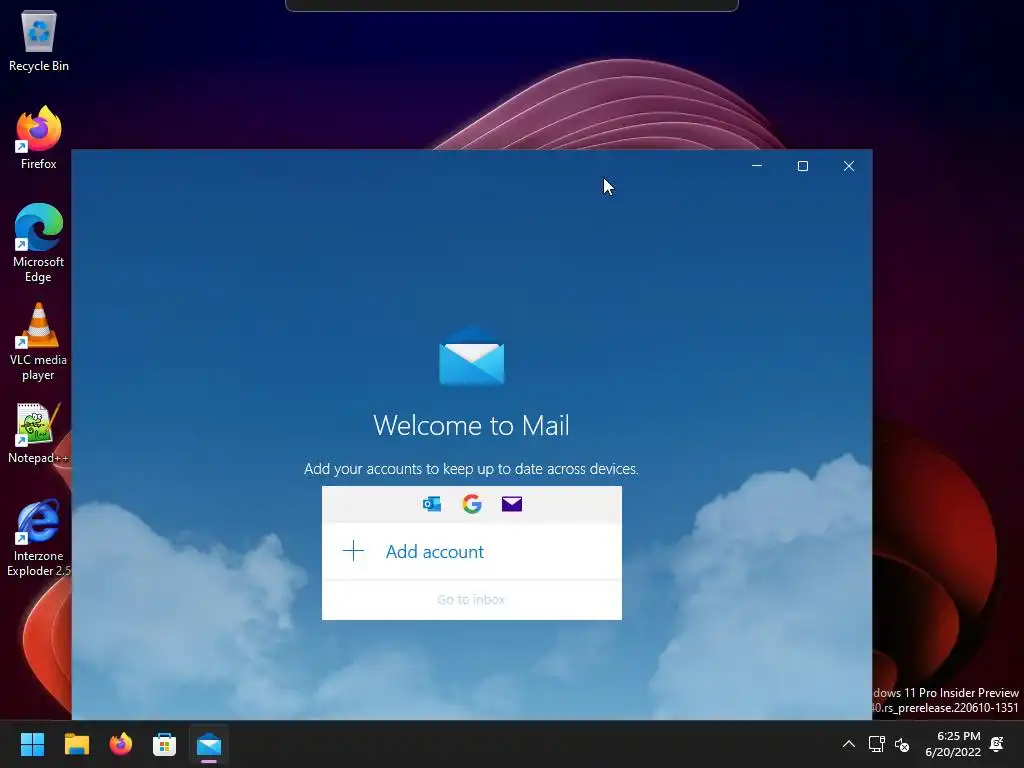Click the 'Add your accounts' subtitle text

pos(472,469)
